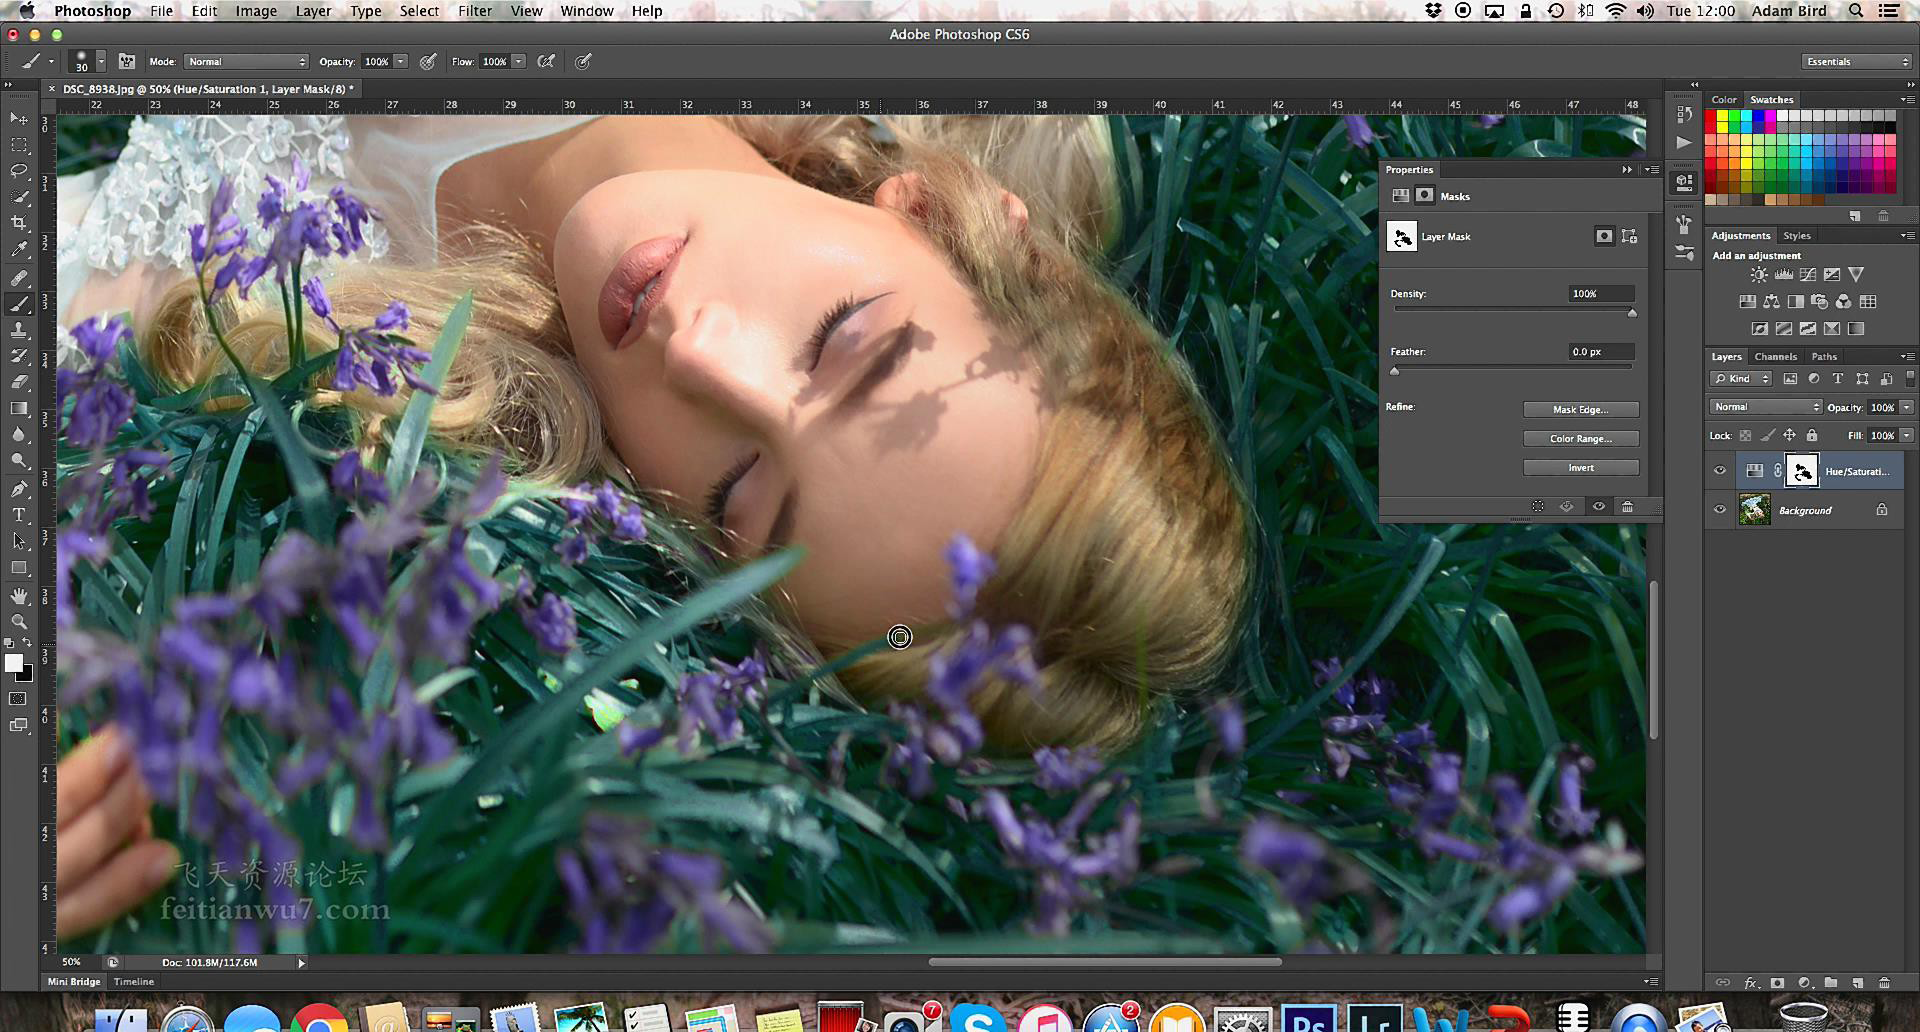Open the Filter menu
Viewport: 1920px width, 1032px height.
click(474, 11)
